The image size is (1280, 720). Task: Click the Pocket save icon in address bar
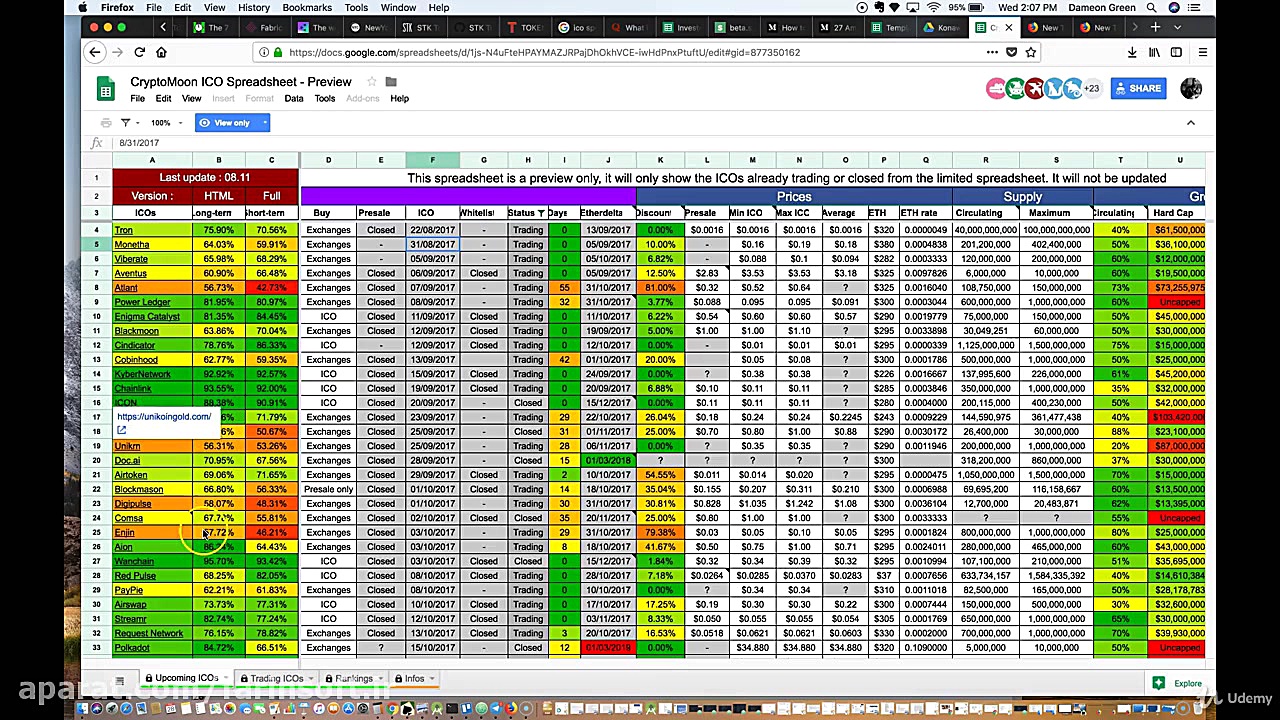1012,52
